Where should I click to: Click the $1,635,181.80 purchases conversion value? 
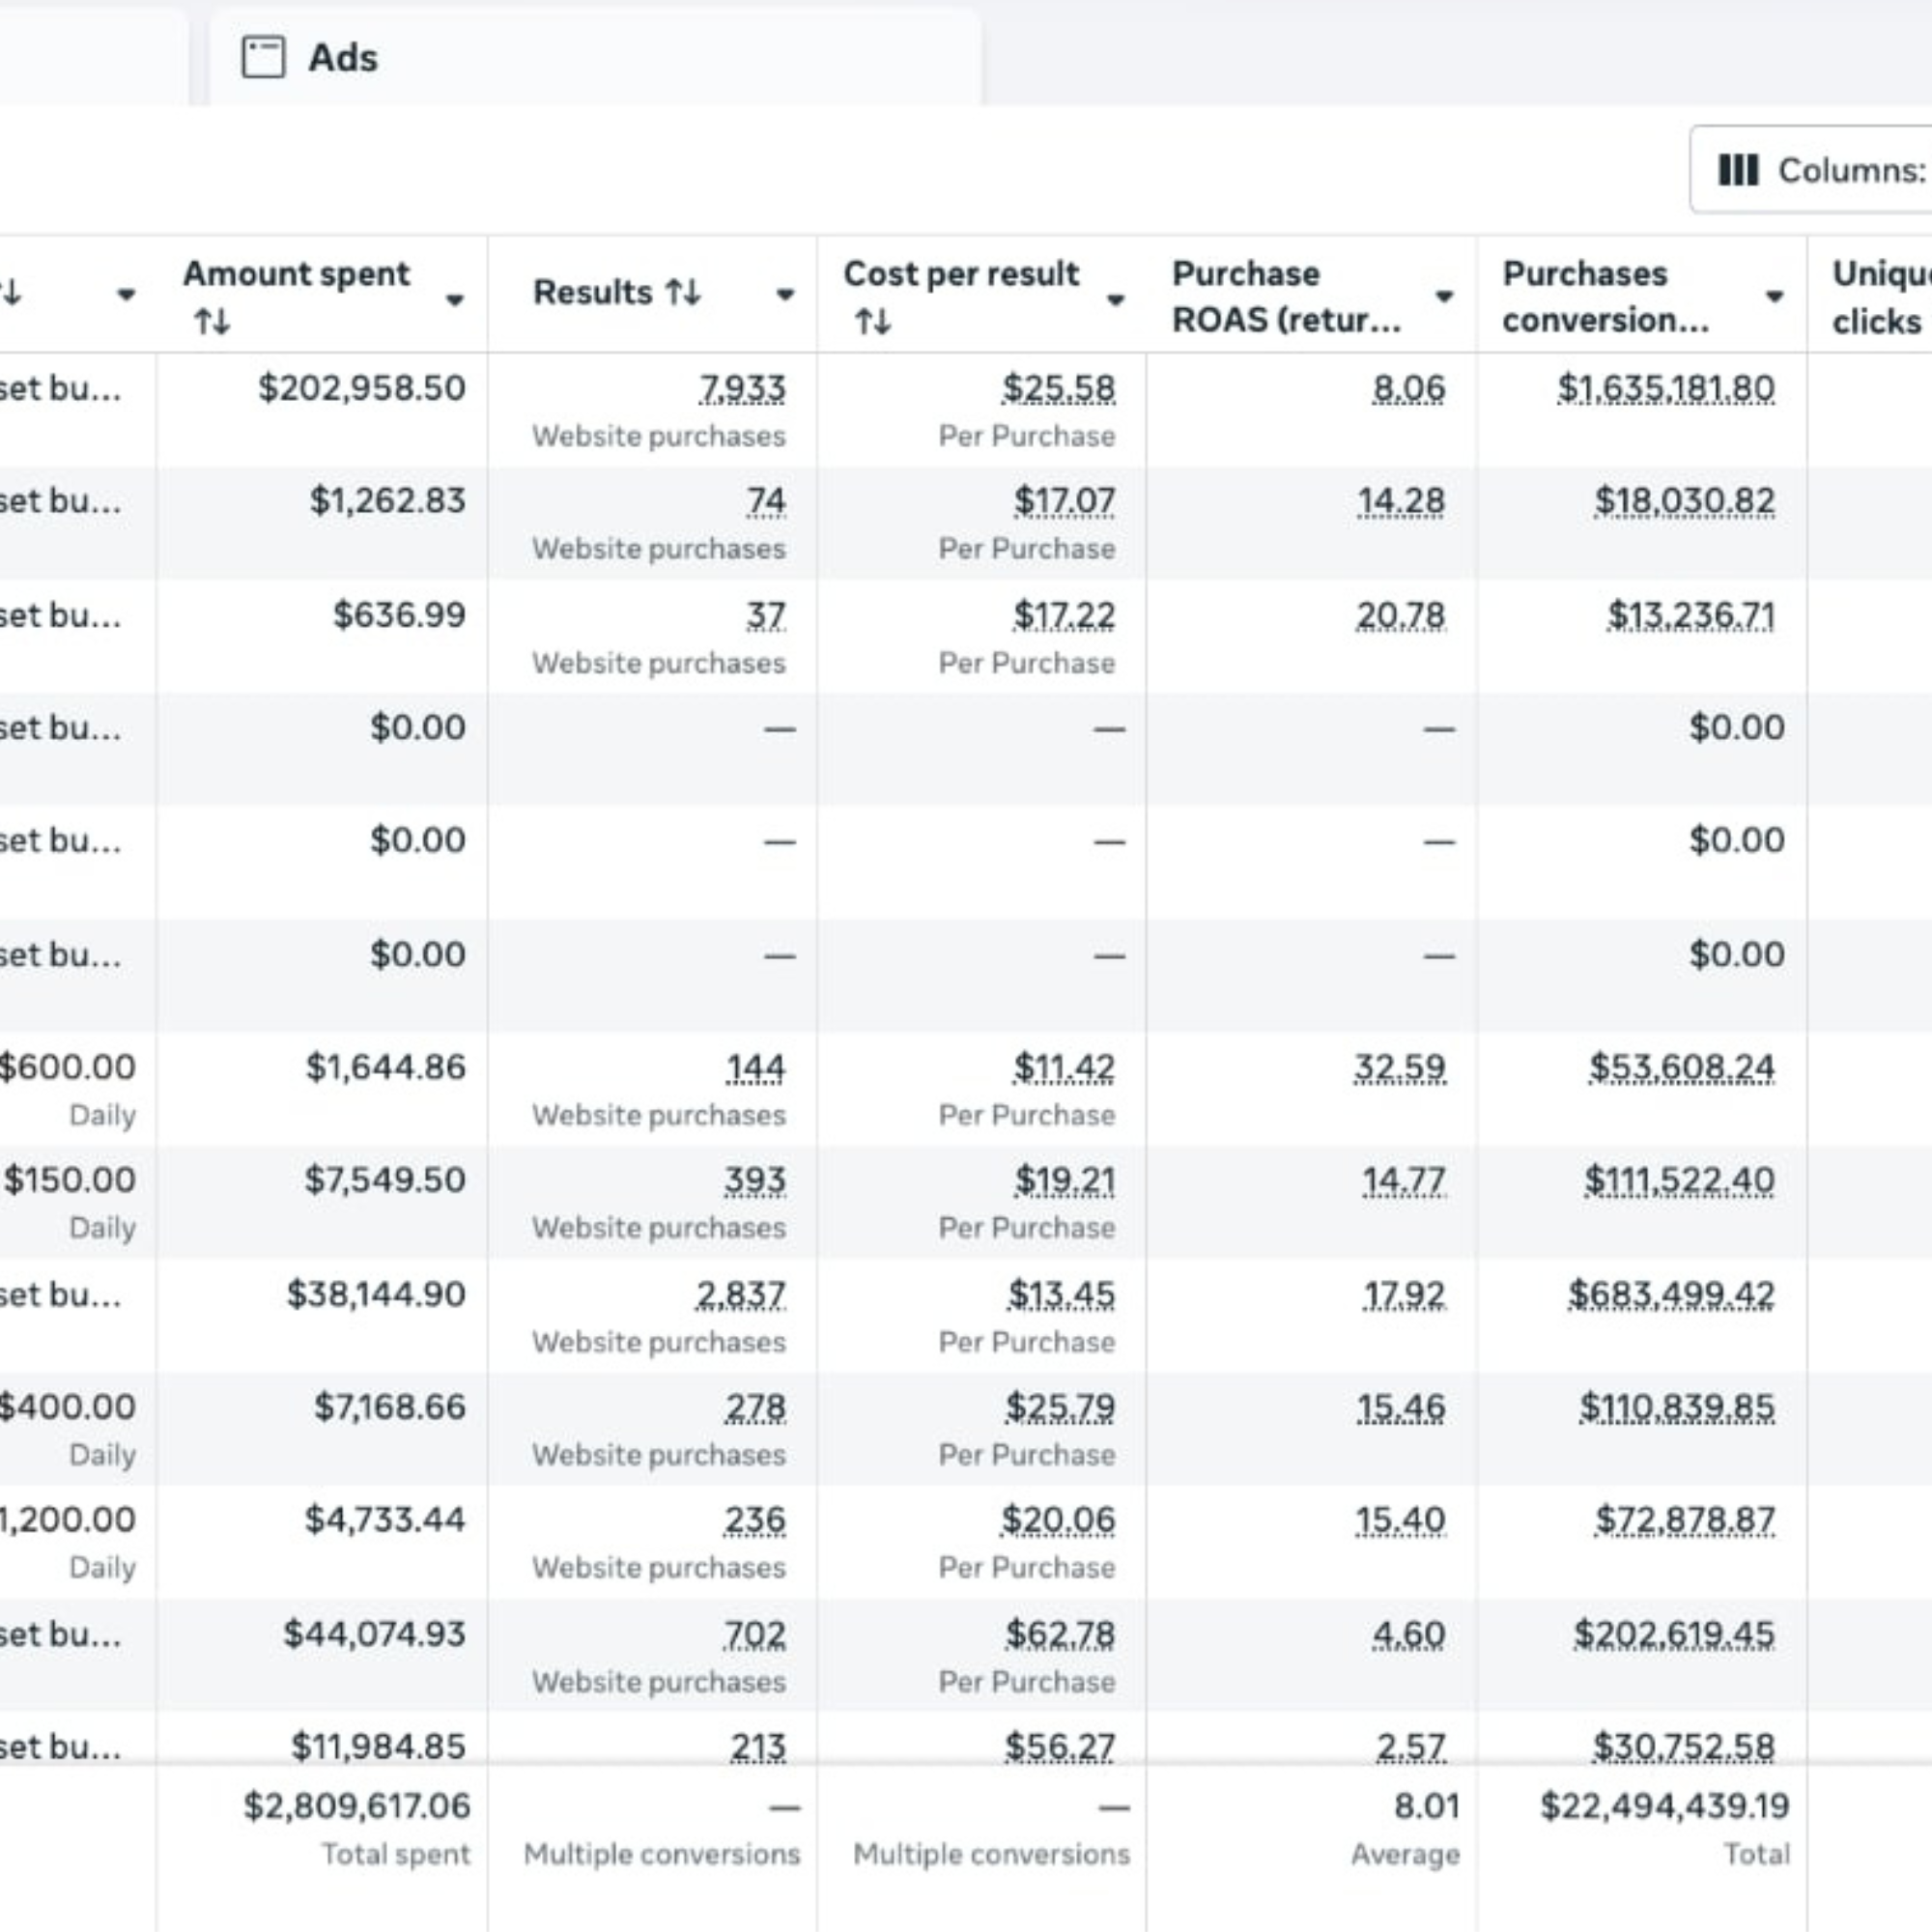coord(1665,388)
